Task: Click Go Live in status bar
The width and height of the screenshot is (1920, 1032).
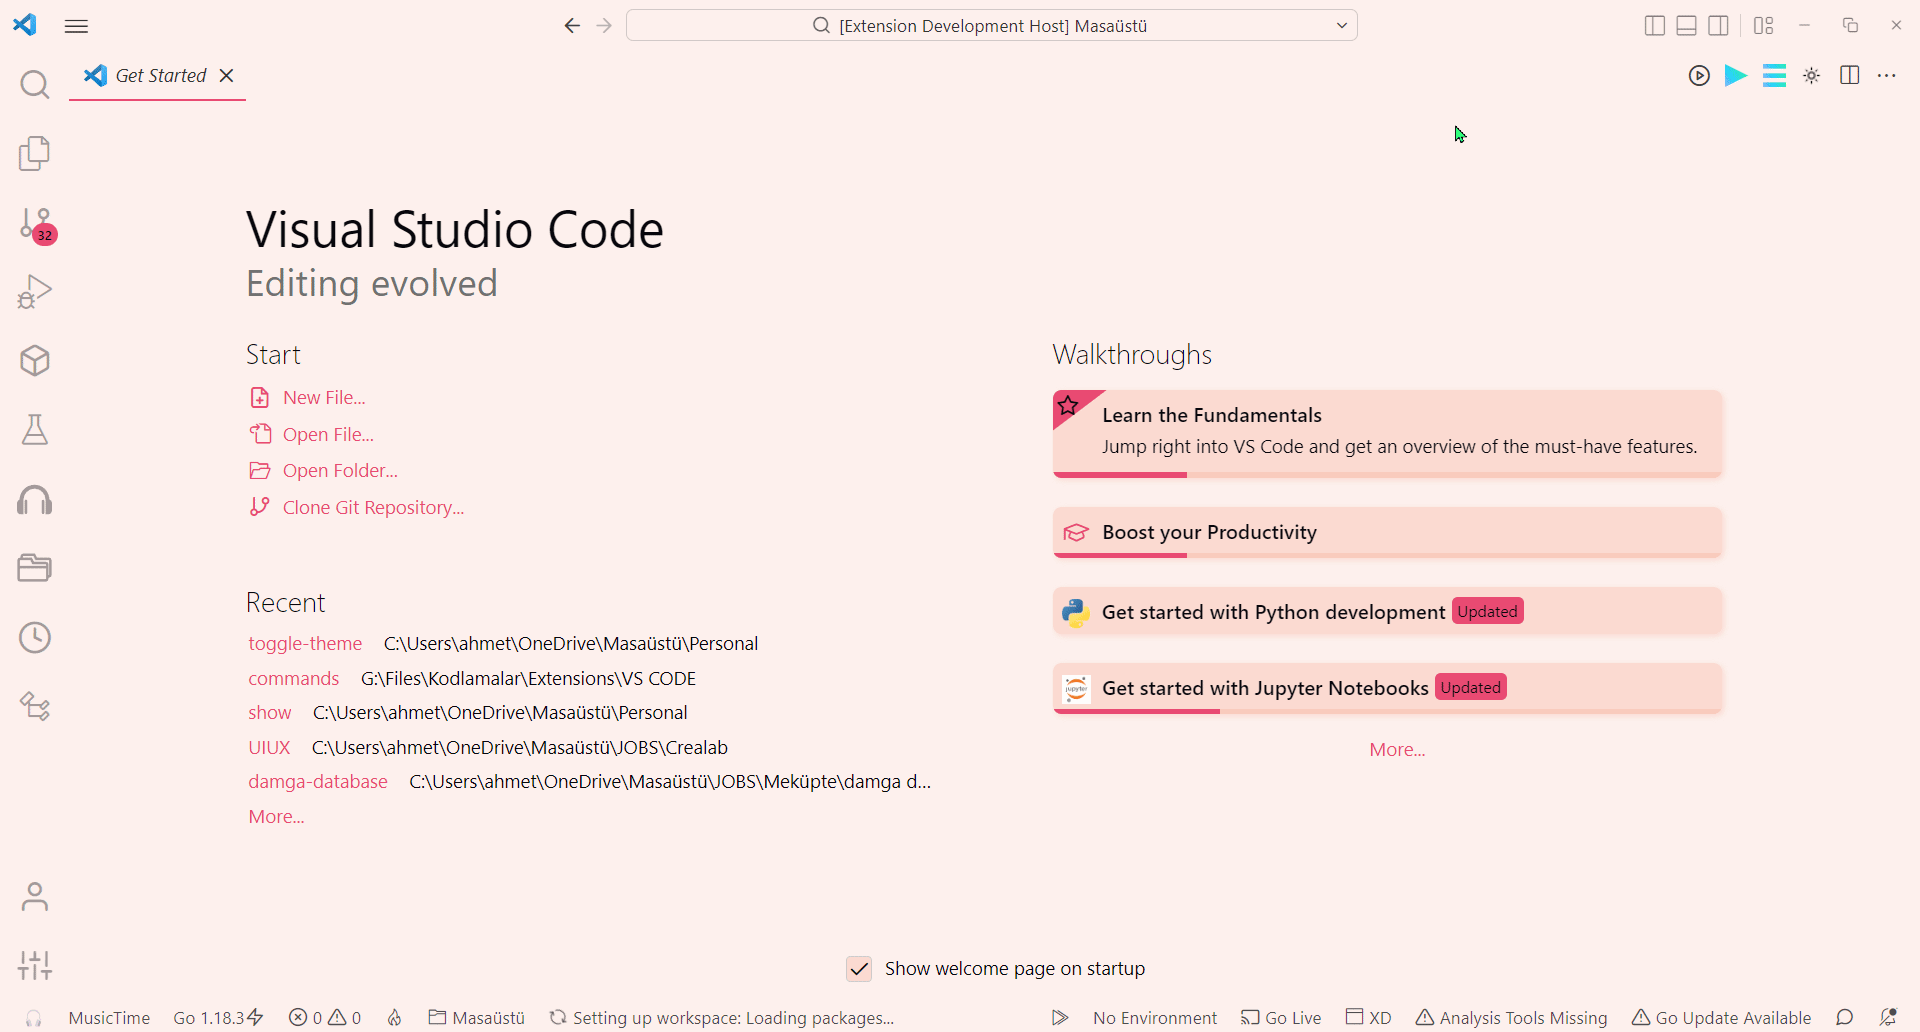Action: [1281, 1018]
